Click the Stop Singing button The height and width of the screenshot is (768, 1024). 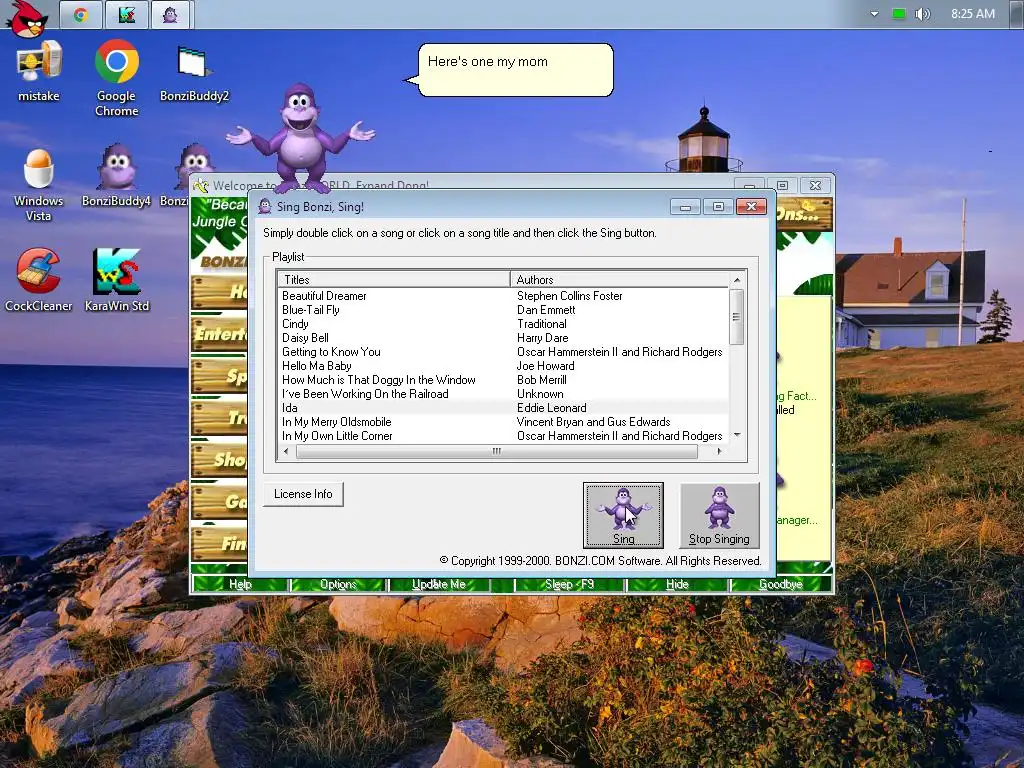click(719, 515)
